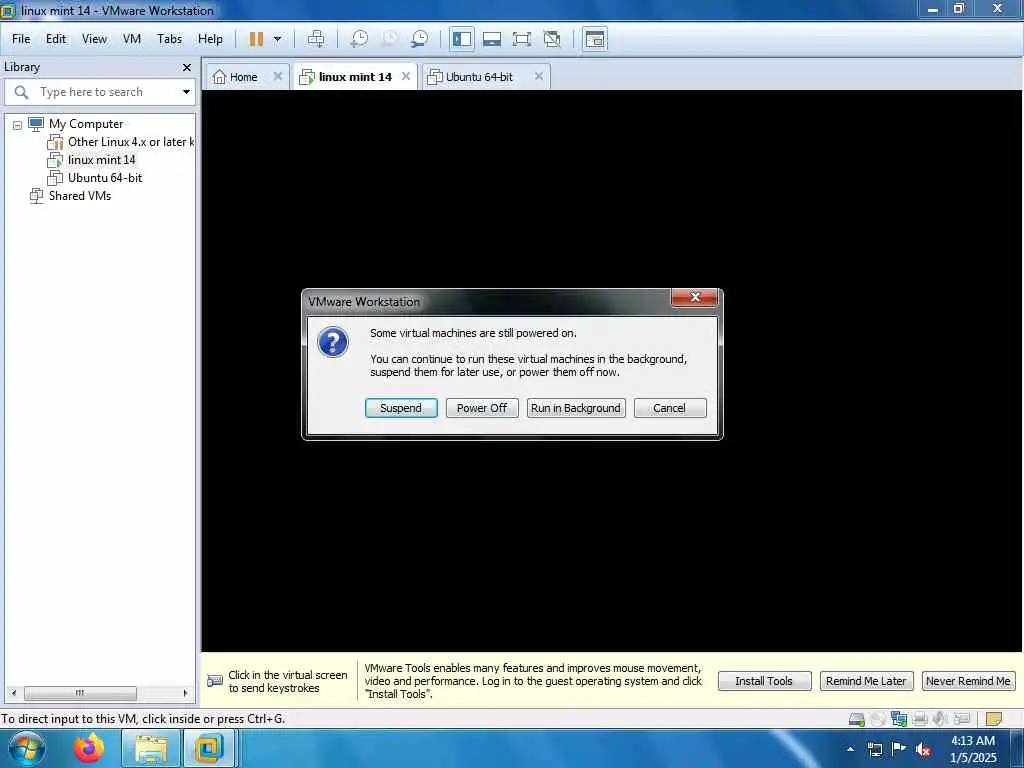
Task: Click the taskbar clock showing 4:13 AM
Action: 973,749
